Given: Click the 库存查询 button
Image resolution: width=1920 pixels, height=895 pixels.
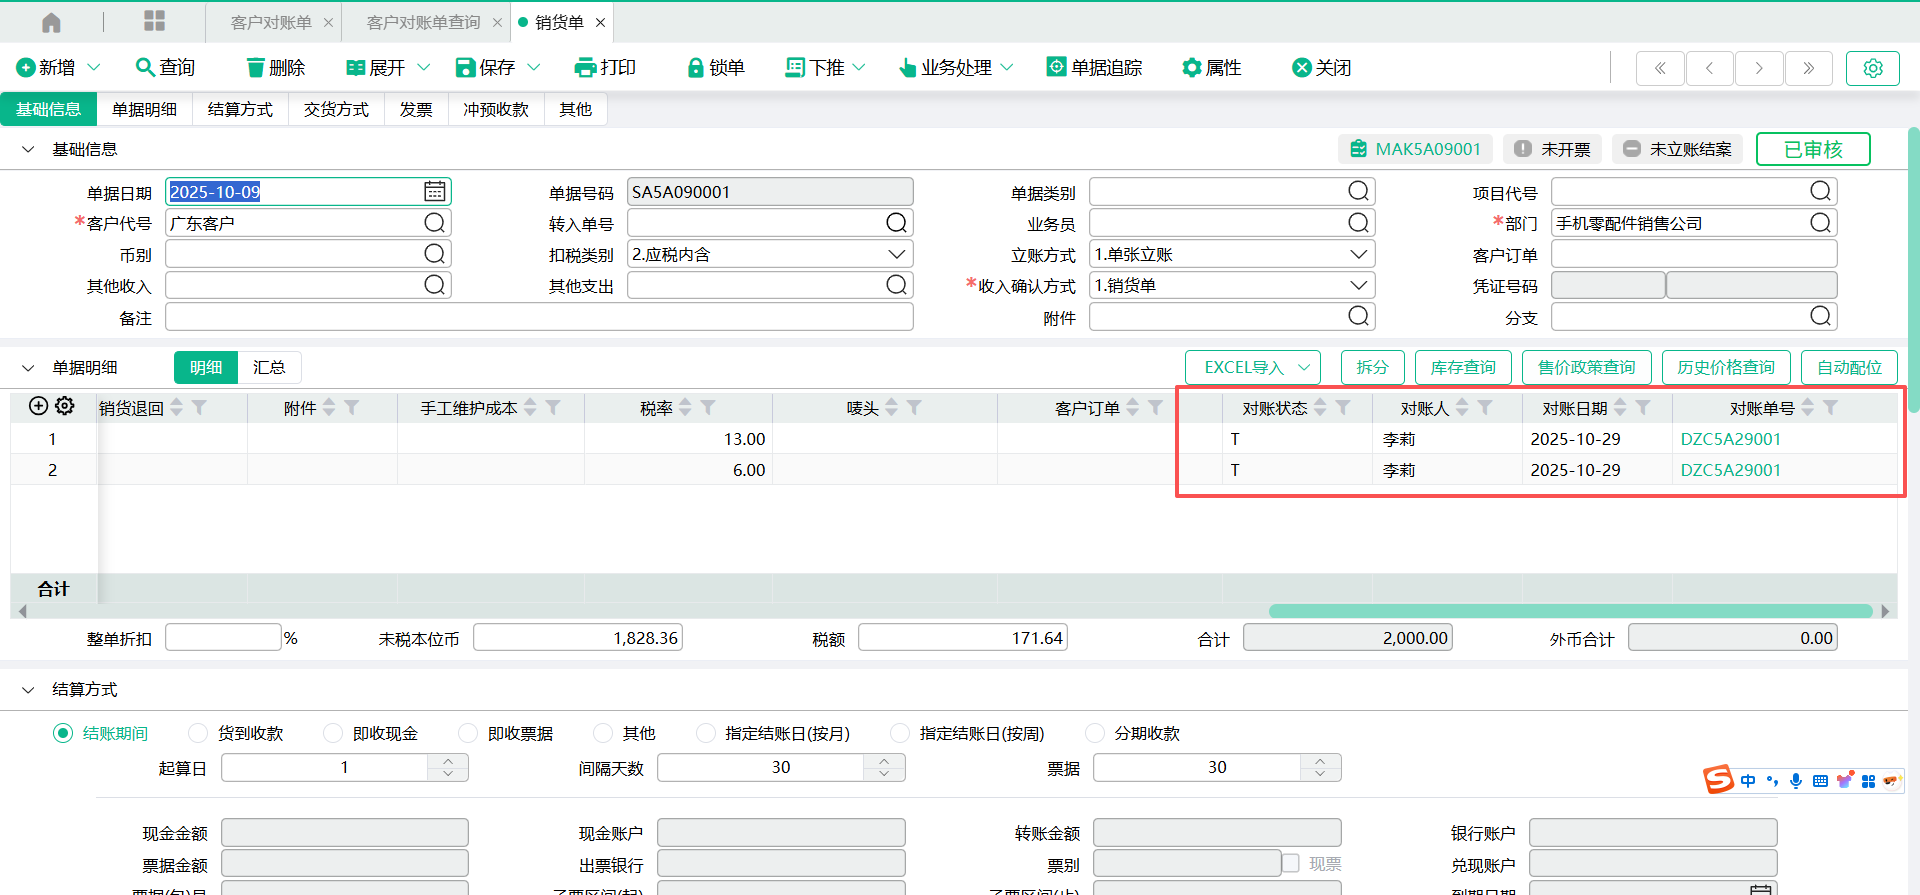Looking at the screenshot, I should [x=1463, y=367].
